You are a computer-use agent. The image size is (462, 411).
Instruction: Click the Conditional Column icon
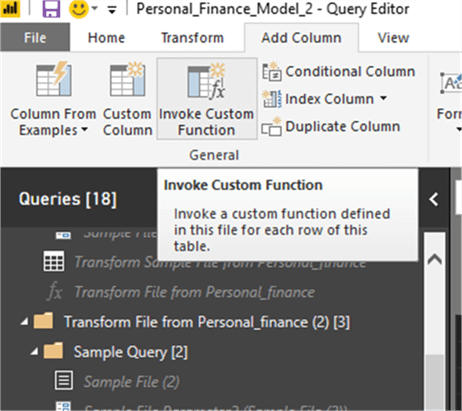point(272,71)
